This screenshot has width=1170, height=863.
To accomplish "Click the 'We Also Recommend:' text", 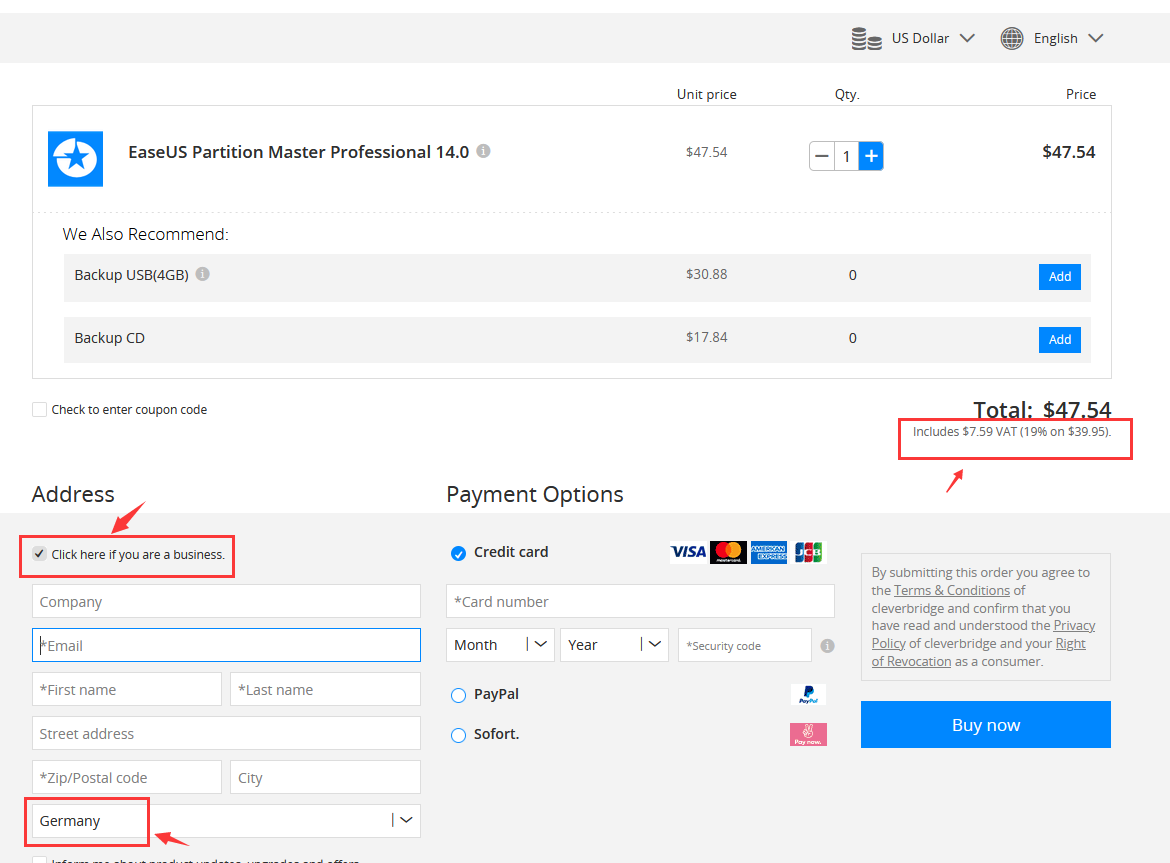I will [x=146, y=234].
